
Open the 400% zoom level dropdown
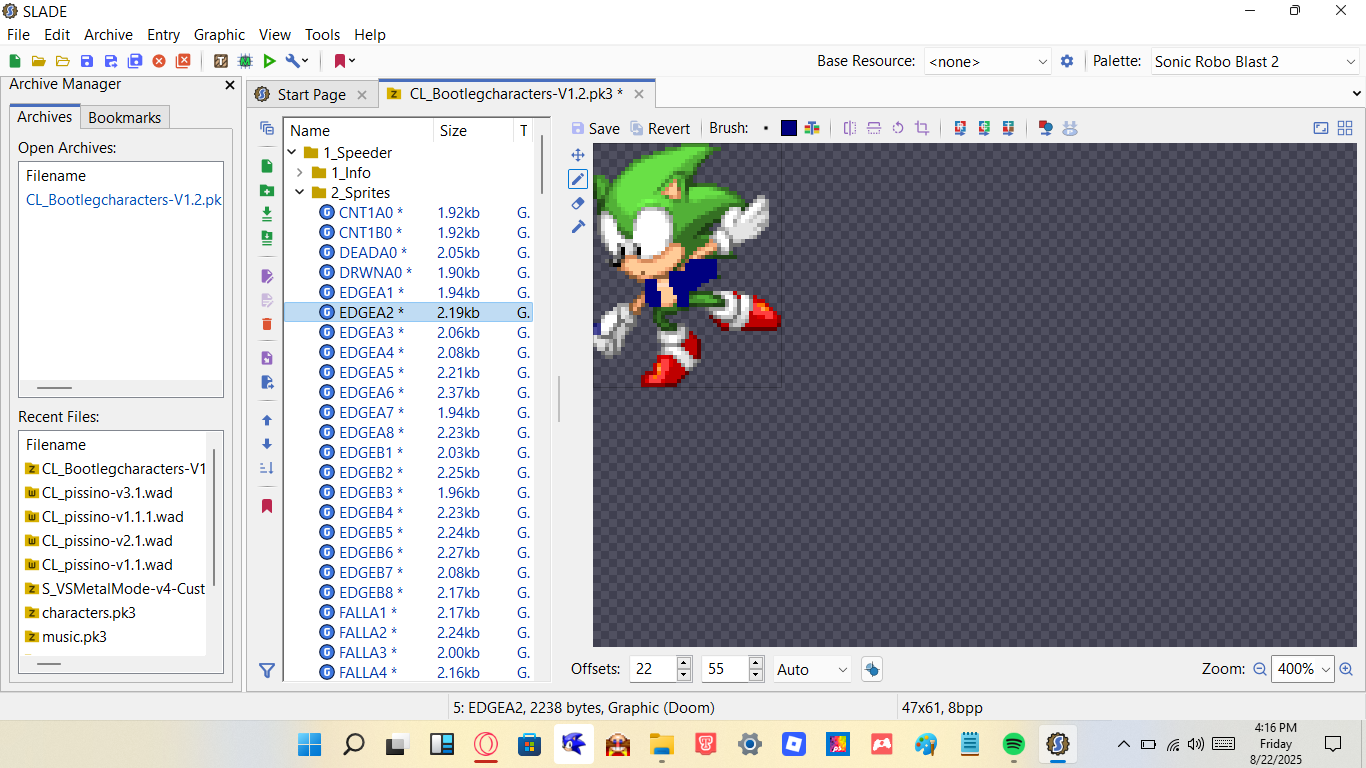(x=1303, y=669)
